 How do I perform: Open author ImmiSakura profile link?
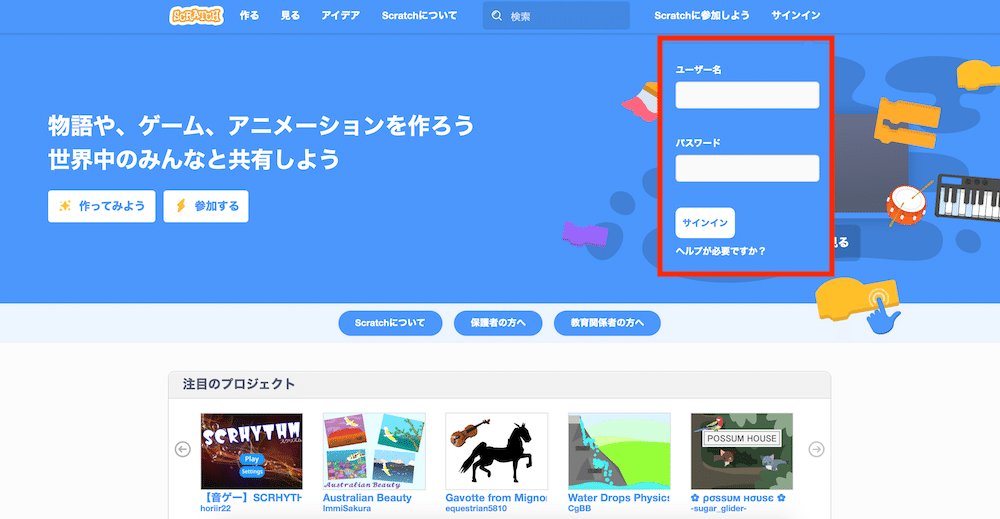[347, 509]
